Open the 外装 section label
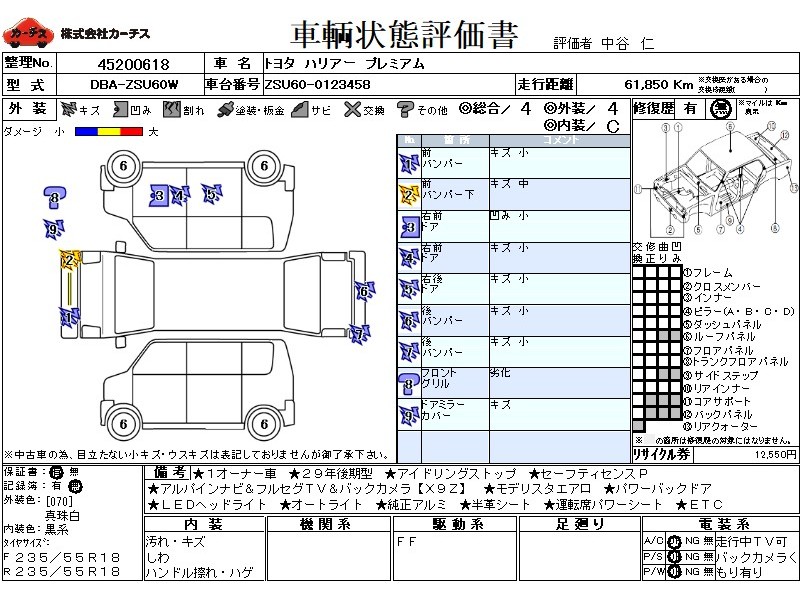Screen dimensions: 800x600 29,109
